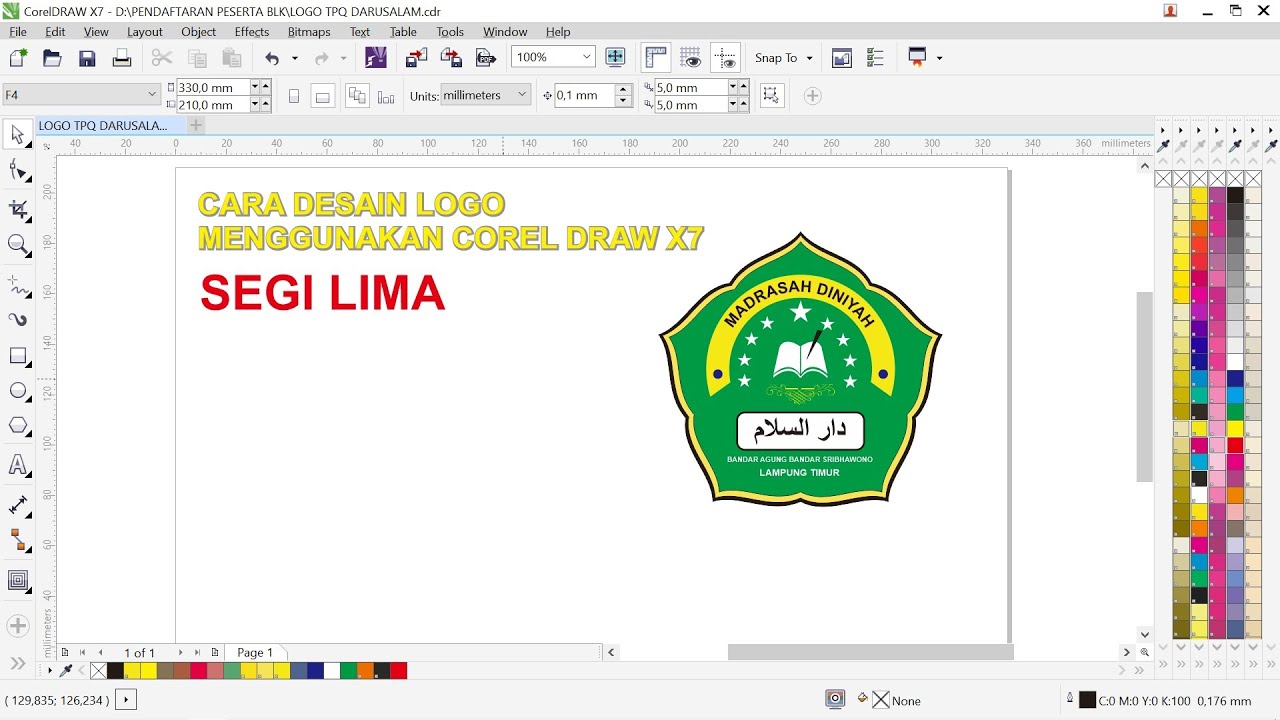Expand cursor coordinates info arrow

(x=126, y=700)
